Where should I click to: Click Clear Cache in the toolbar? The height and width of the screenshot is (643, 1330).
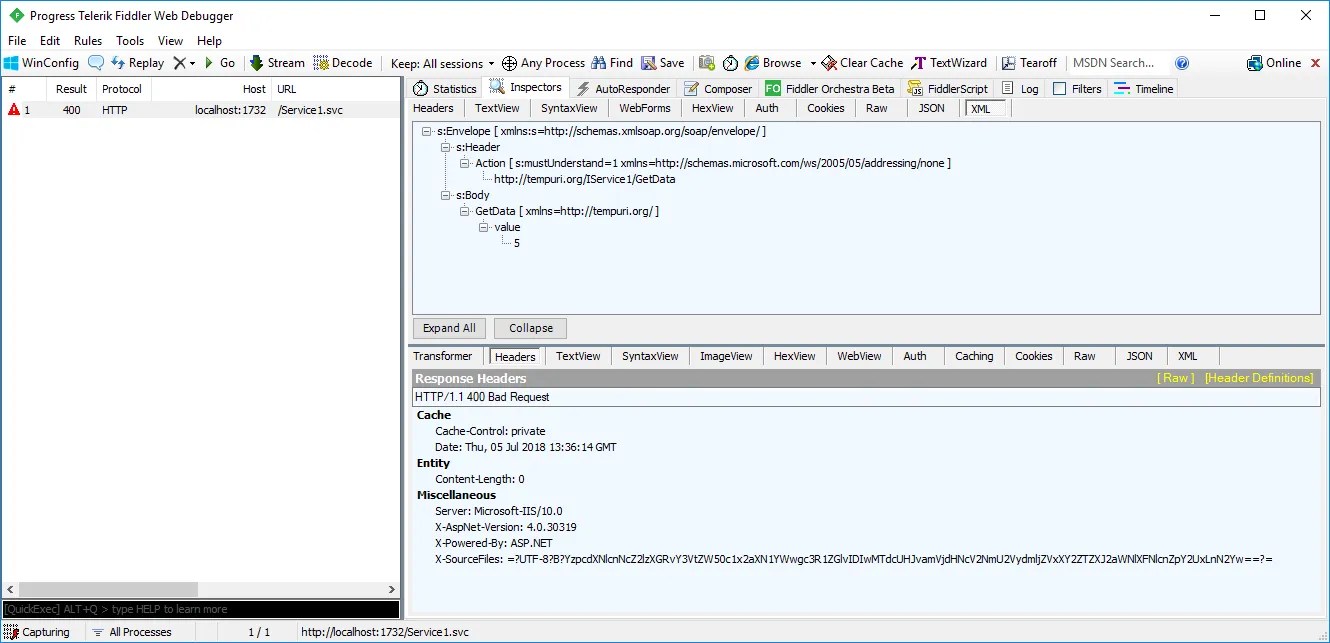coord(861,63)
